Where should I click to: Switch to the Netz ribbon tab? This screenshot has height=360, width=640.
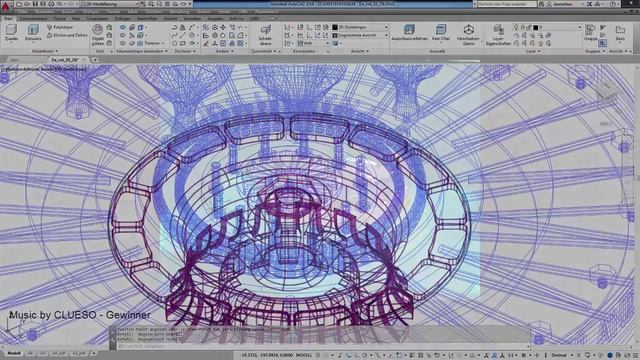pyautogui.click(x=76, y=18)
